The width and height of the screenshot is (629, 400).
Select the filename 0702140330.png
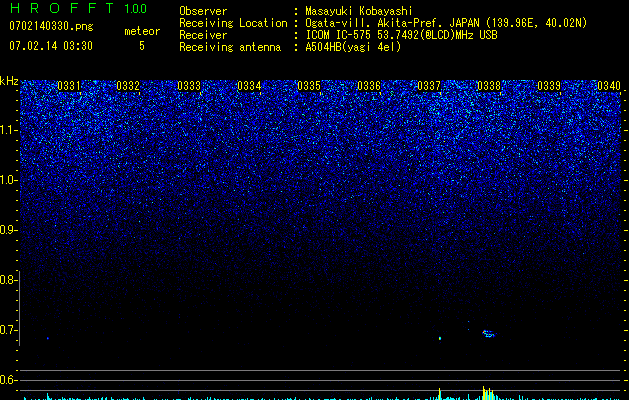click(x=51, y=26)
